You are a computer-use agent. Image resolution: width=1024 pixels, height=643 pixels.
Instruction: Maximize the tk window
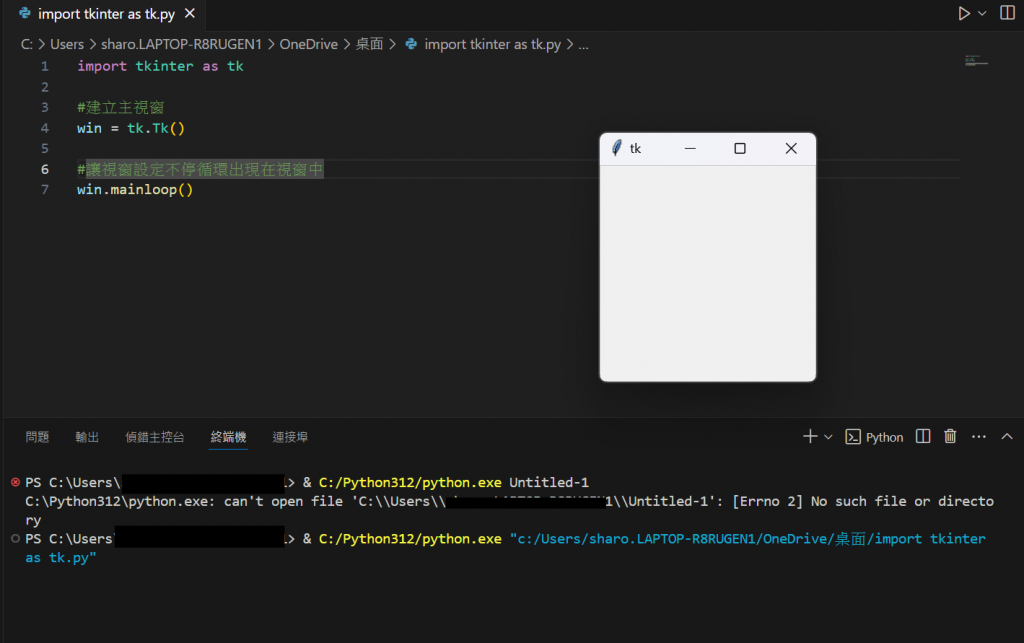[x=740, y=149]
